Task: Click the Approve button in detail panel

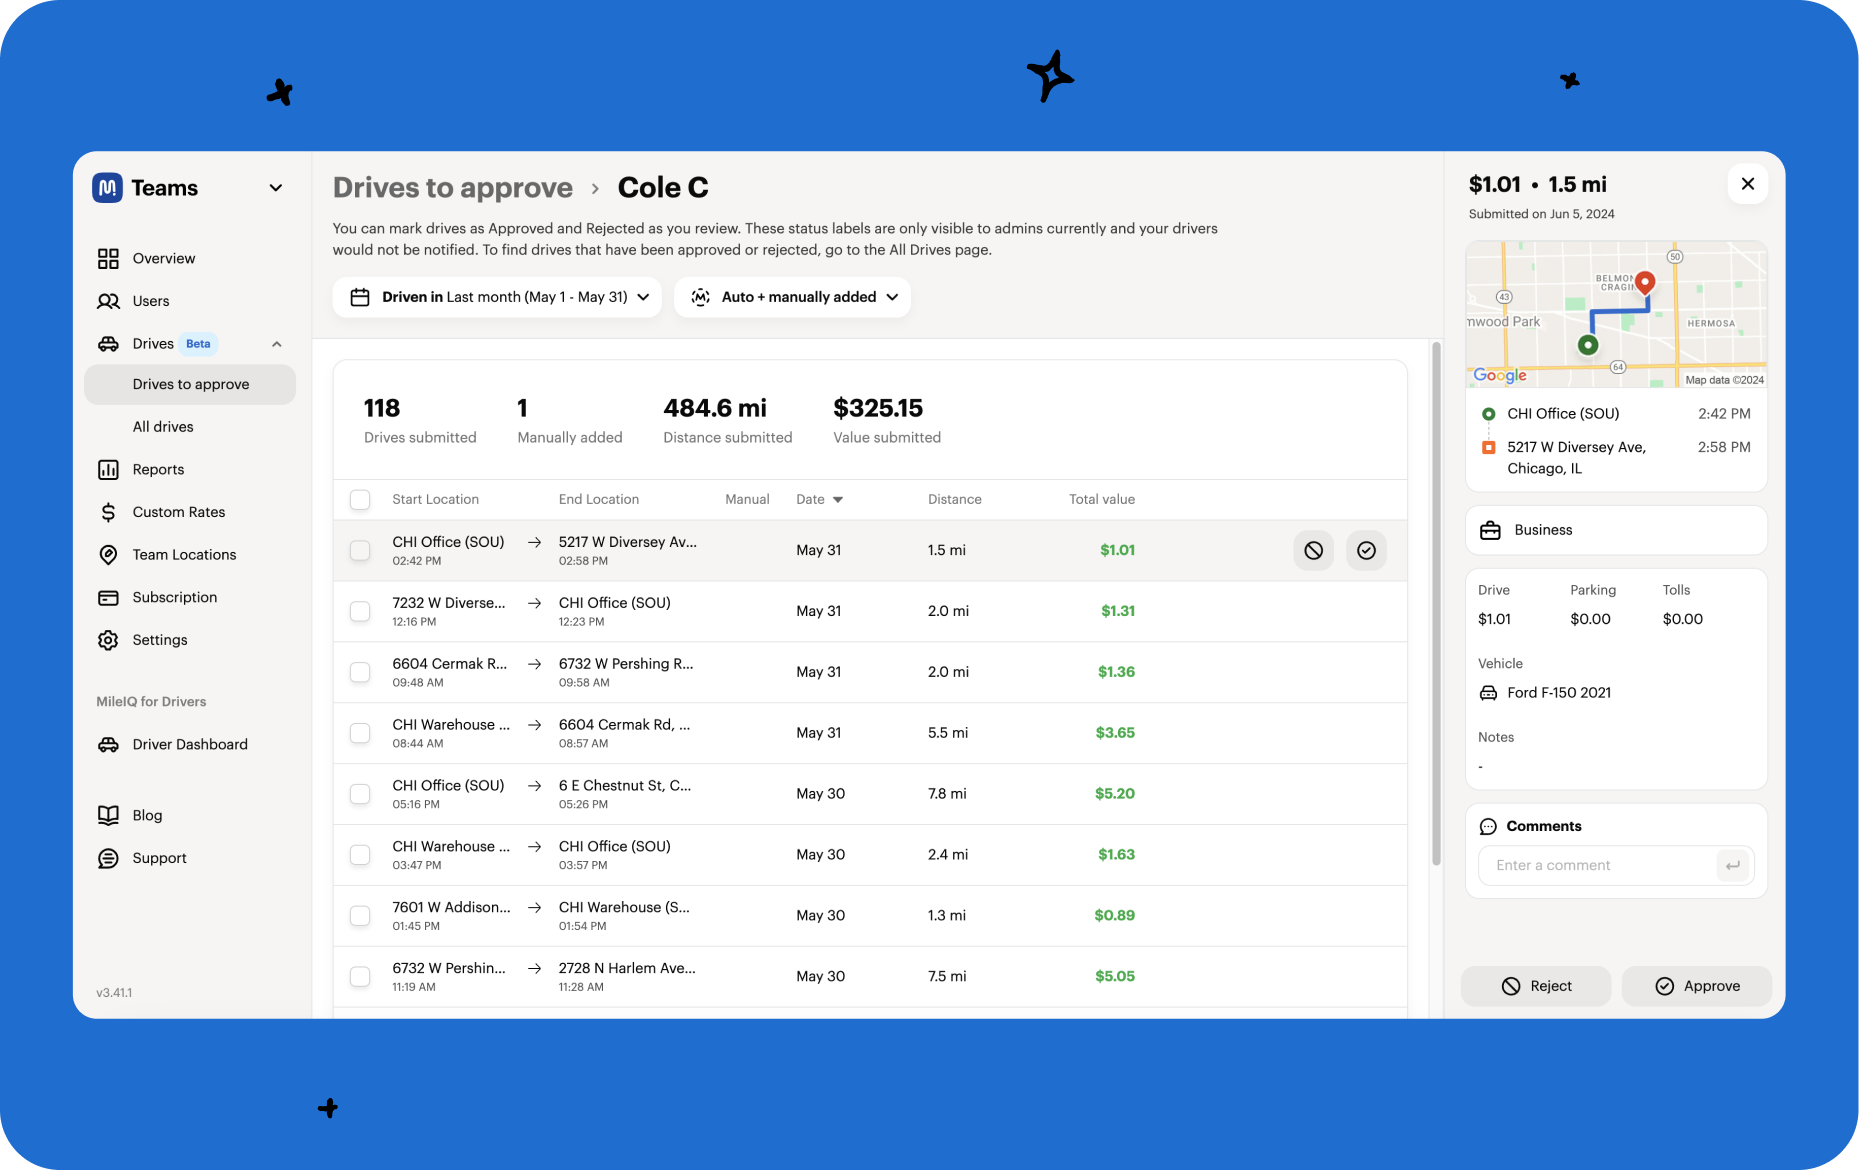Action: [x=1697, y=987]
